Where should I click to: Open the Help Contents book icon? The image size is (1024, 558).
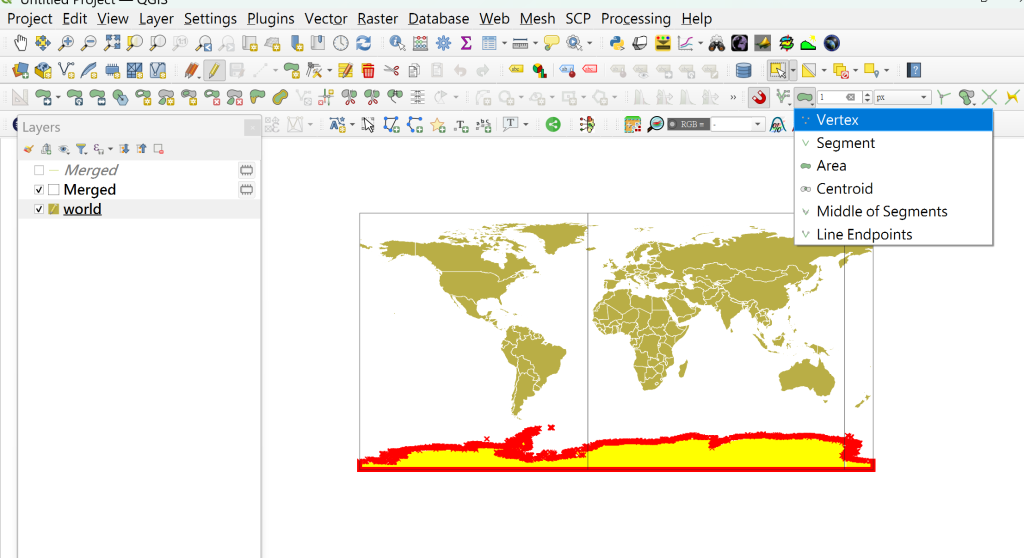pos(914,70)
